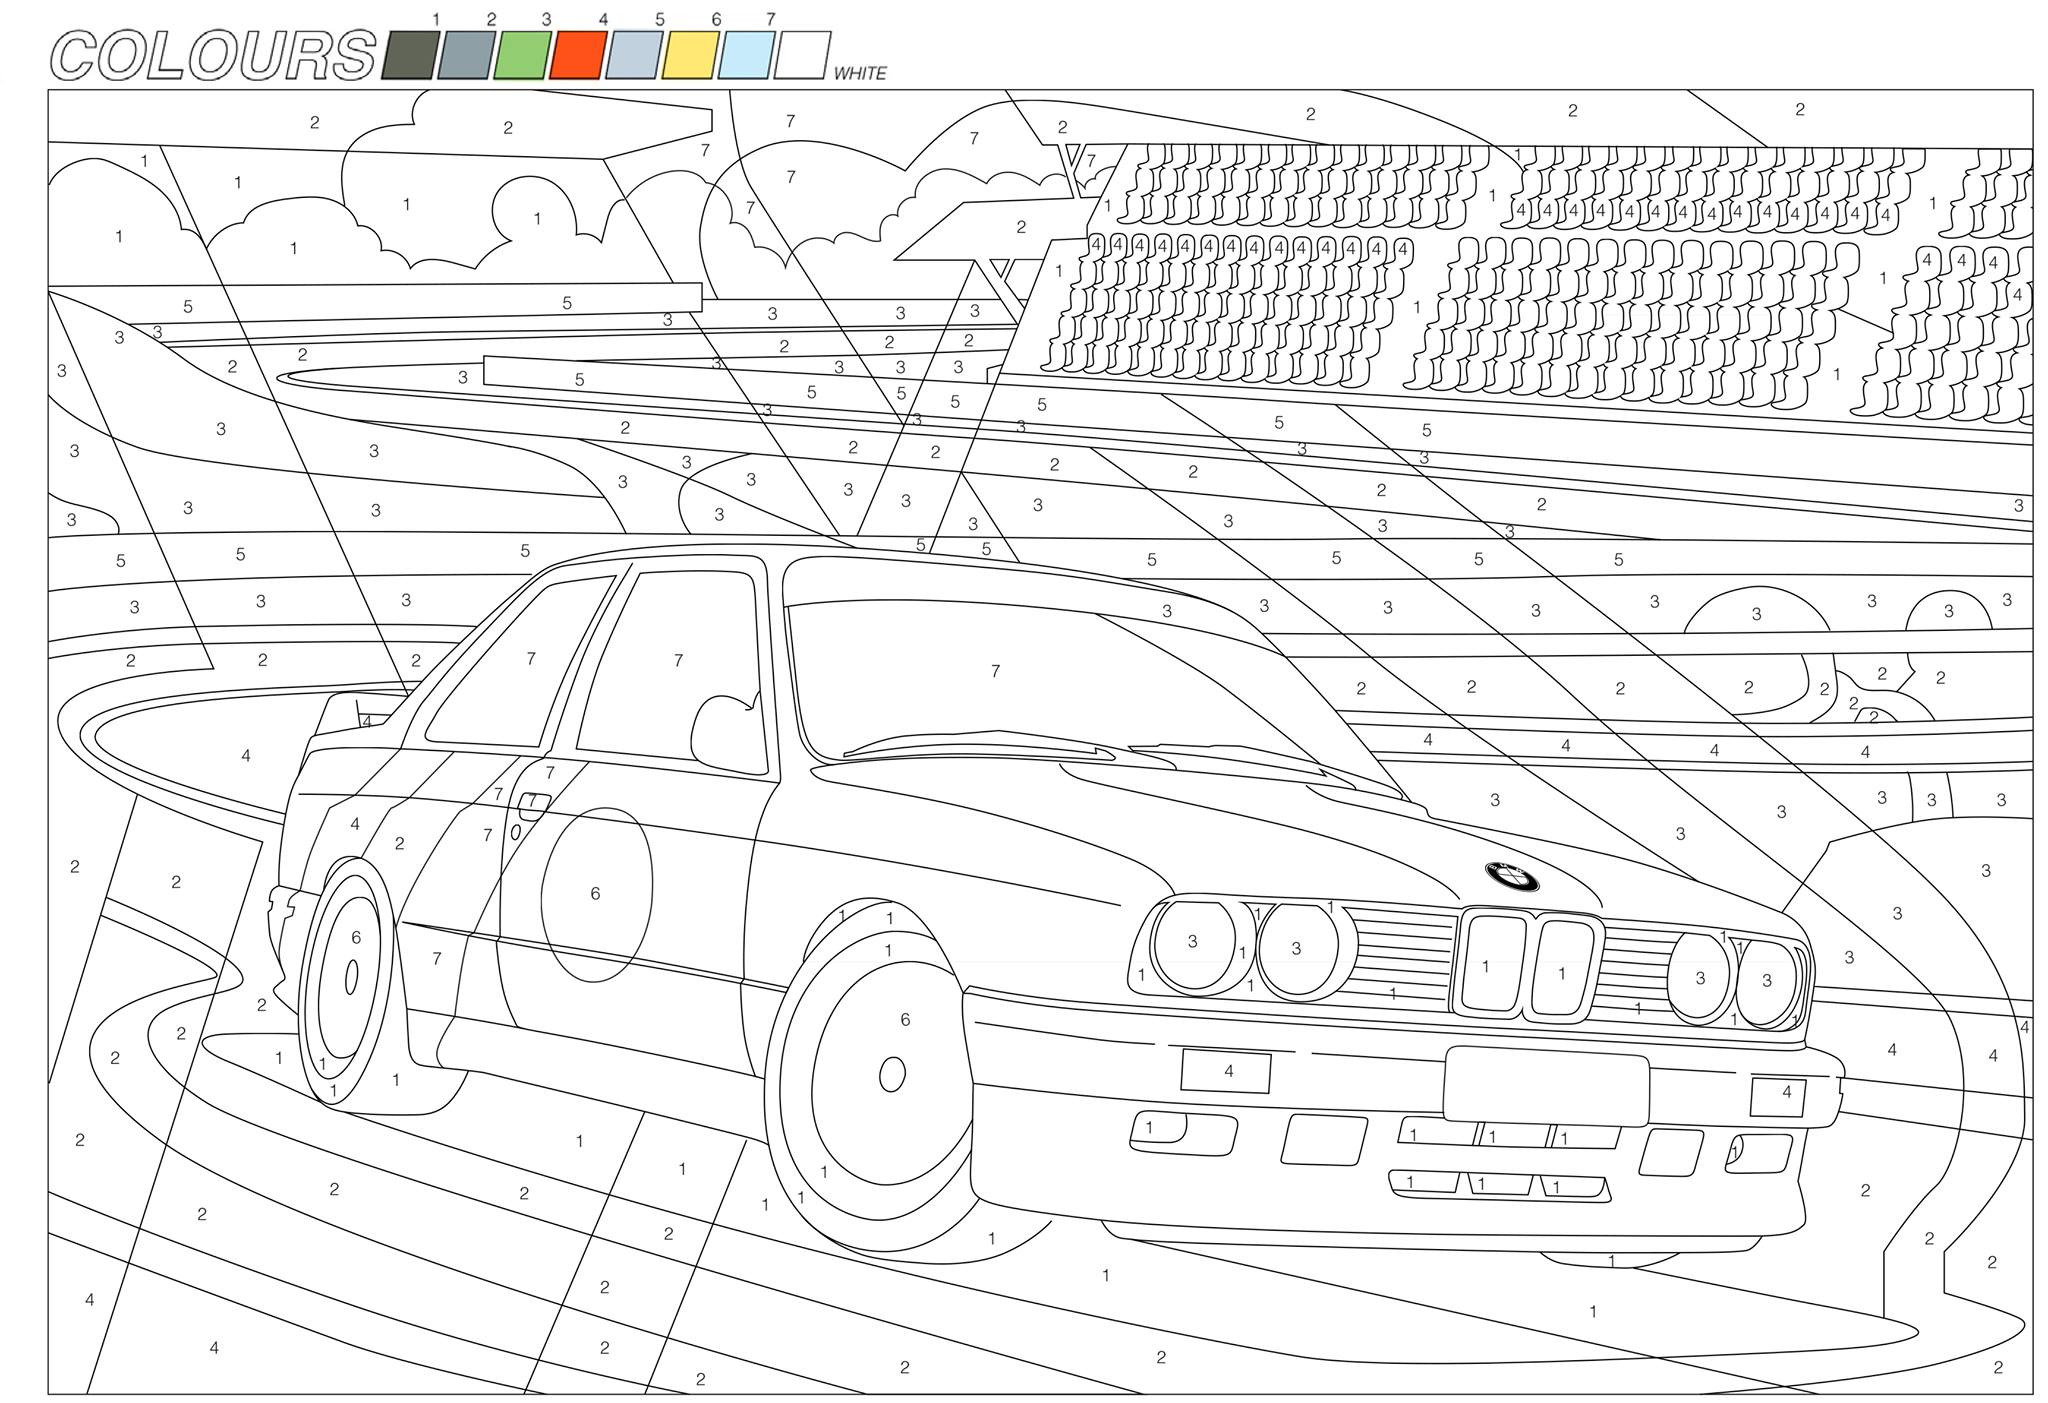Select the dark olive colour swatch 1
Screen dimensions: 2048x1403
(x=408, y=55)
